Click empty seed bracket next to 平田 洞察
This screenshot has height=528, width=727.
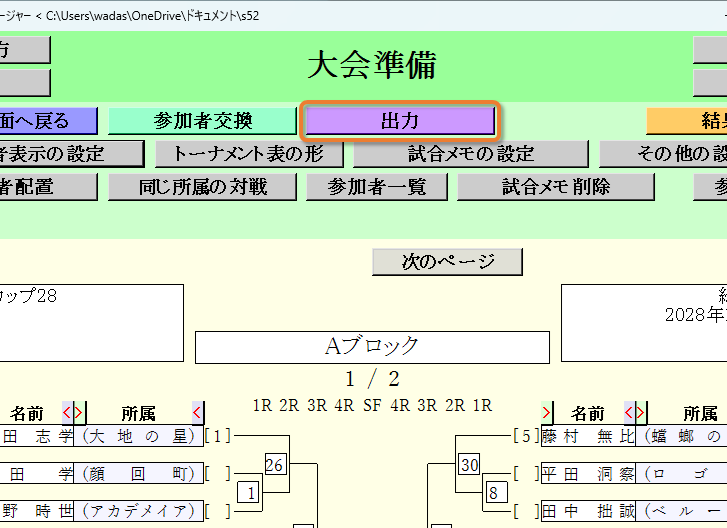pos(526,474)
